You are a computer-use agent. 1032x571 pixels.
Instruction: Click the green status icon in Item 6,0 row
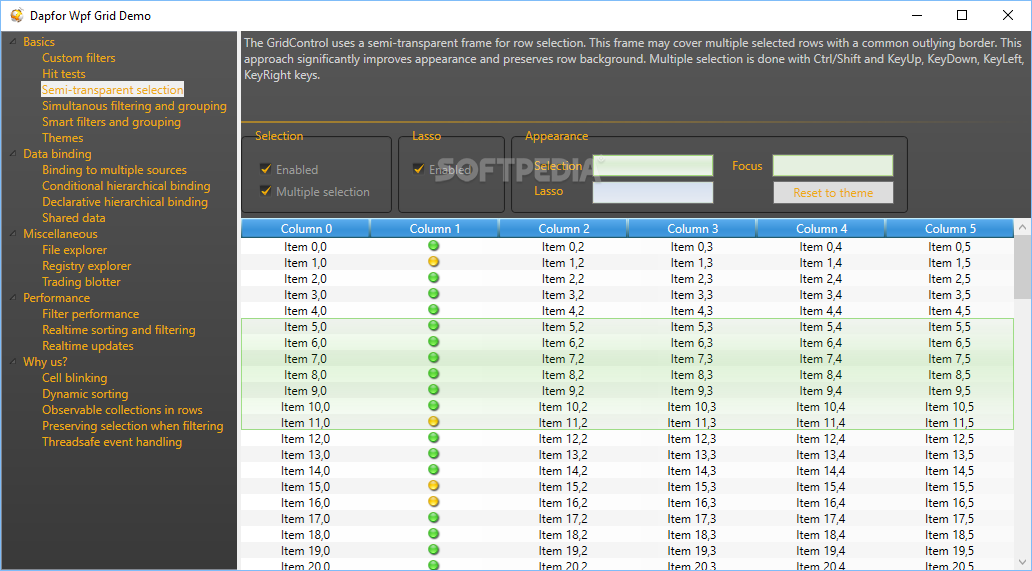click(x=433, y=342)
